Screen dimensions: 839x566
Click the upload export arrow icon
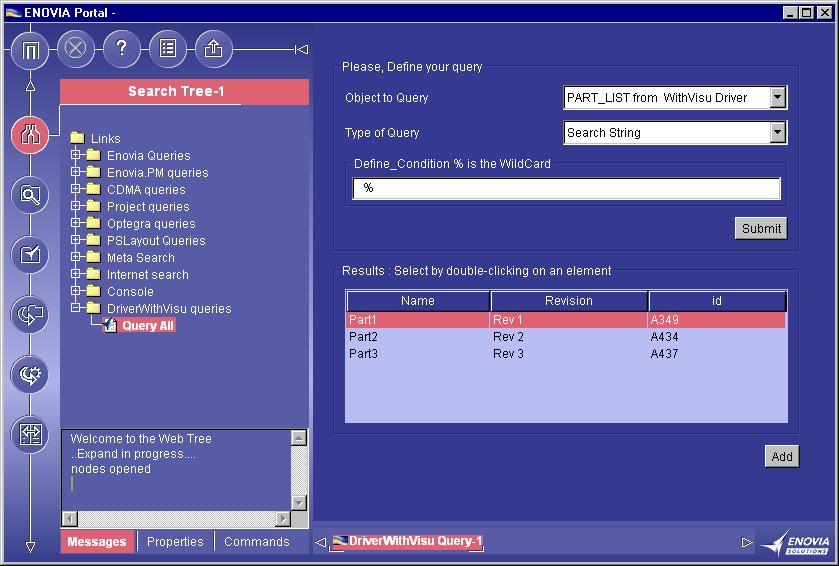pos(213,49)
